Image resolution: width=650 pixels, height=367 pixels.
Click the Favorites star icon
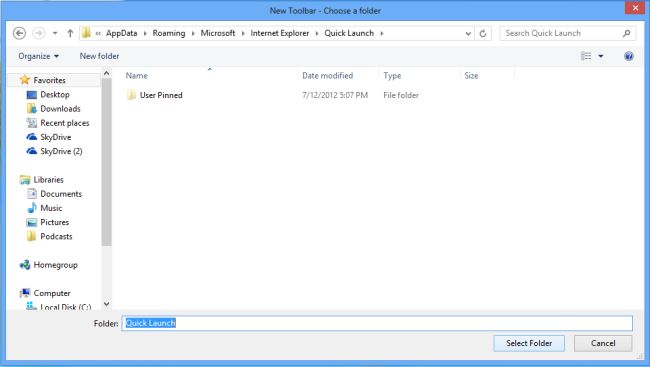pyautogui.click(x=25, y=80)
